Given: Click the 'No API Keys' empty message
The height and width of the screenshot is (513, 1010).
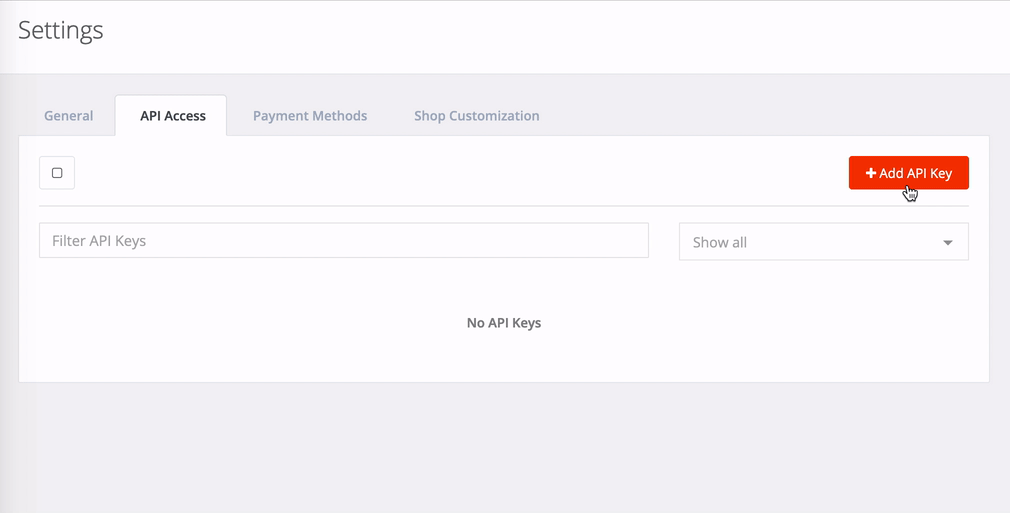Looking at the screenshot, I should 504,323.
